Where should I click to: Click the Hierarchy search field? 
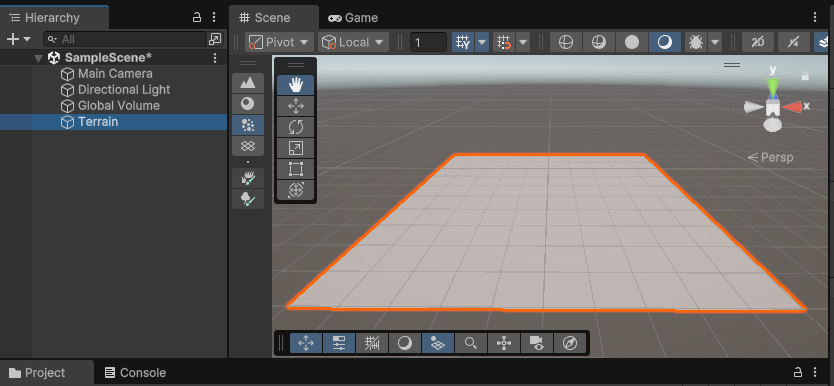coord(125,39)
